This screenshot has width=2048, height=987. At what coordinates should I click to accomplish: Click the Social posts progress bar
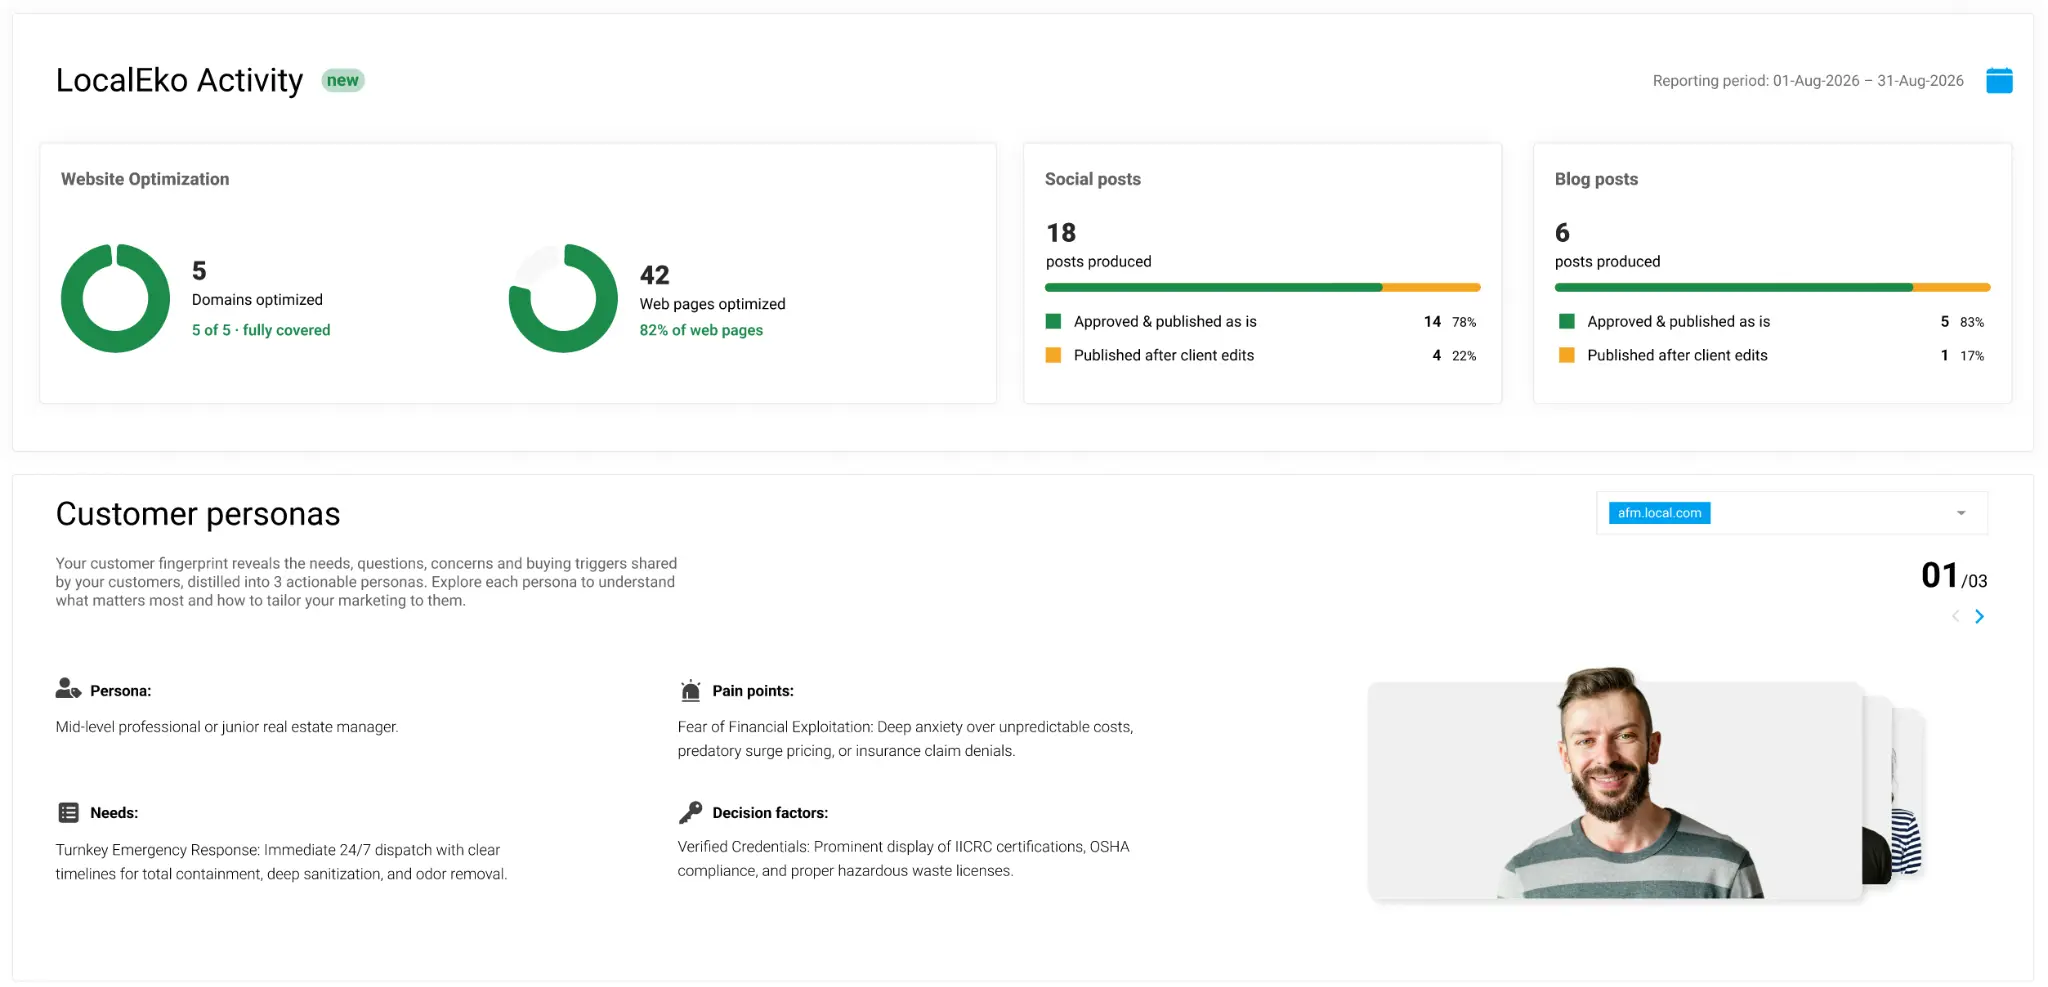point(1262,287)
